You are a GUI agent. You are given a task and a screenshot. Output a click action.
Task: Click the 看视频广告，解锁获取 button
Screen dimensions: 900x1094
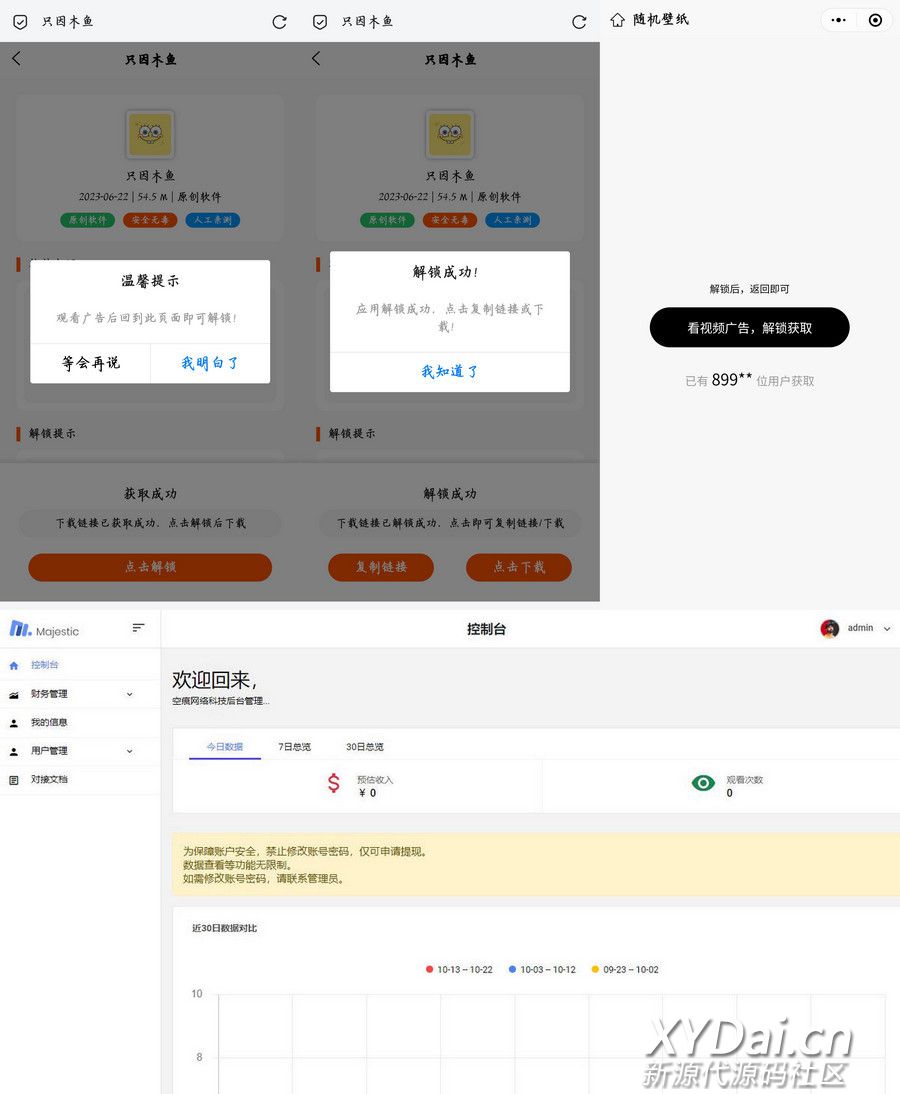click(x=749, y=328)
